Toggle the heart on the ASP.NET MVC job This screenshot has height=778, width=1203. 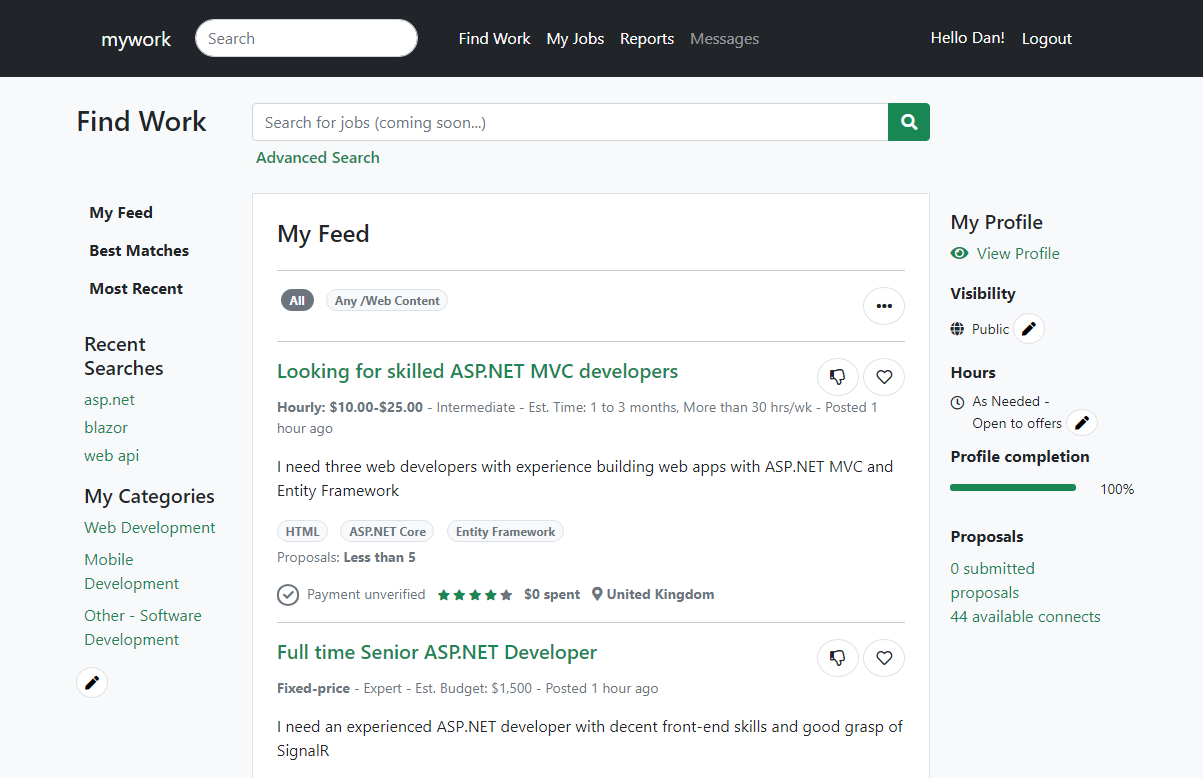click(x=883, y=377)
